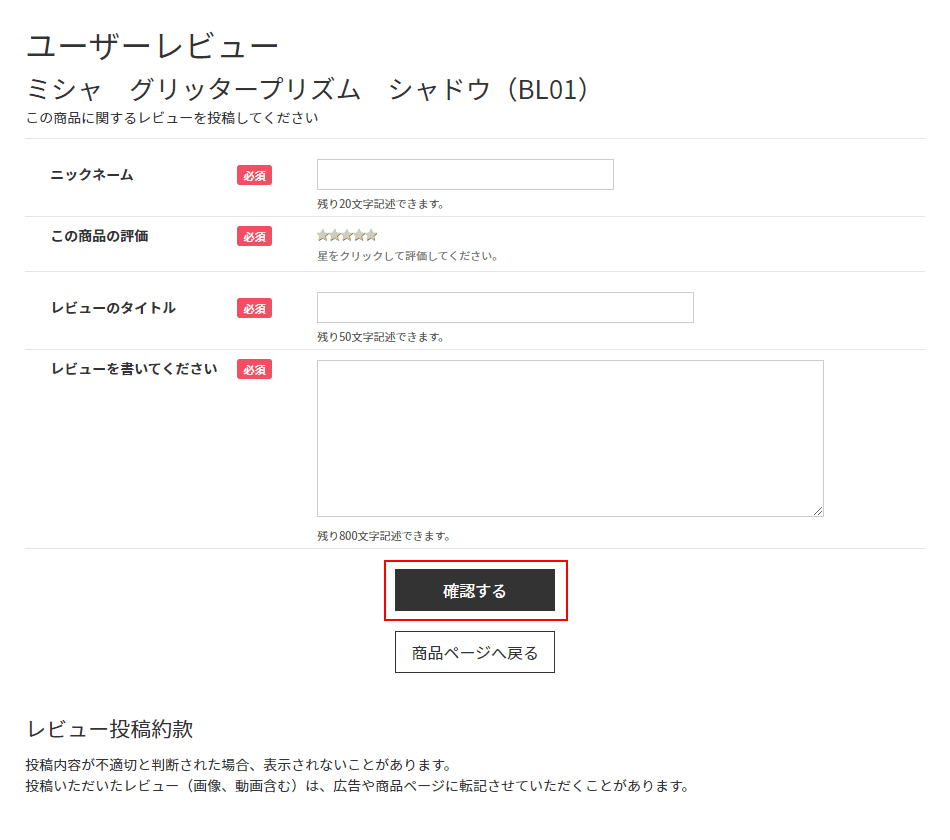The image size is (950, 840).
Task: Rate the product one star
Action: [323, 235]
